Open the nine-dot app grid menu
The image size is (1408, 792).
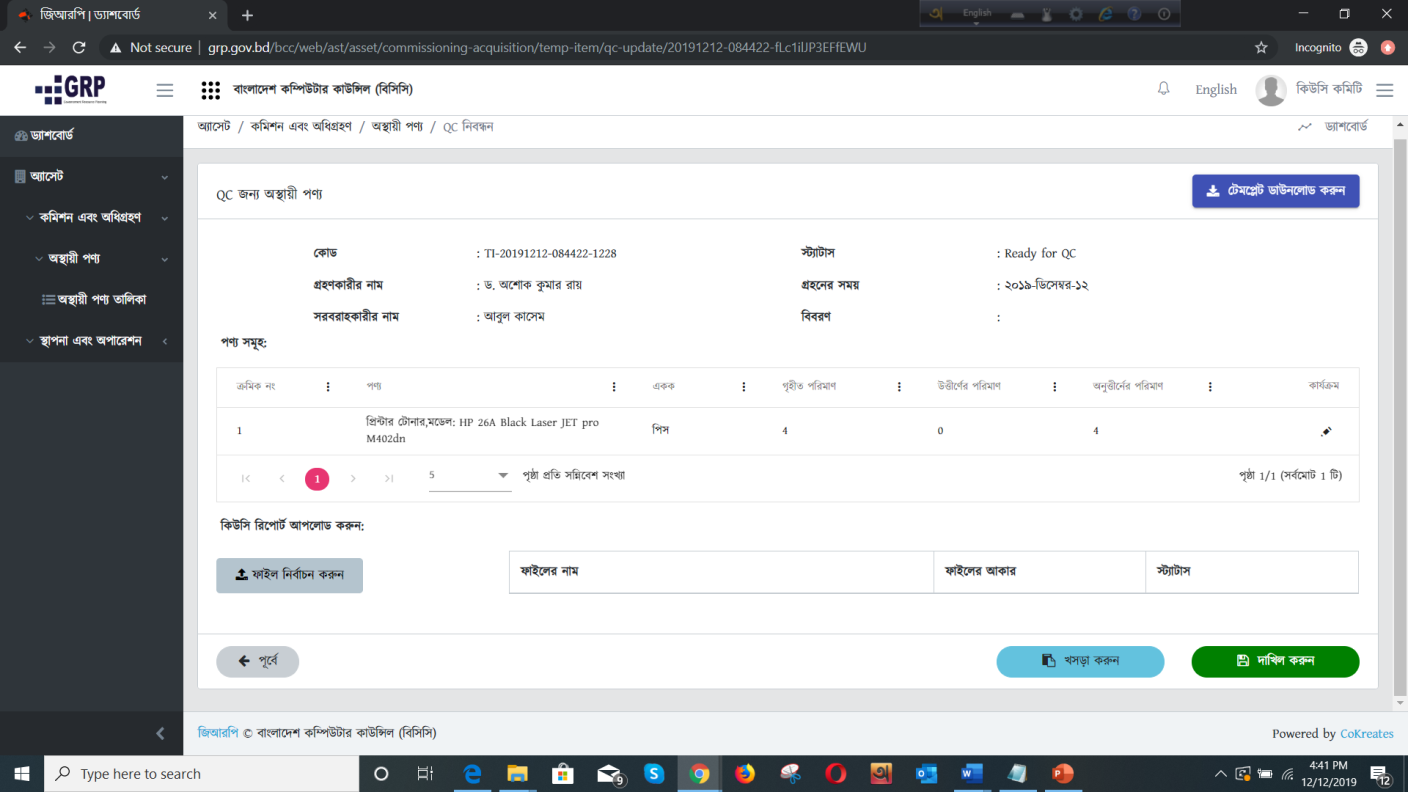pos(210,90)
